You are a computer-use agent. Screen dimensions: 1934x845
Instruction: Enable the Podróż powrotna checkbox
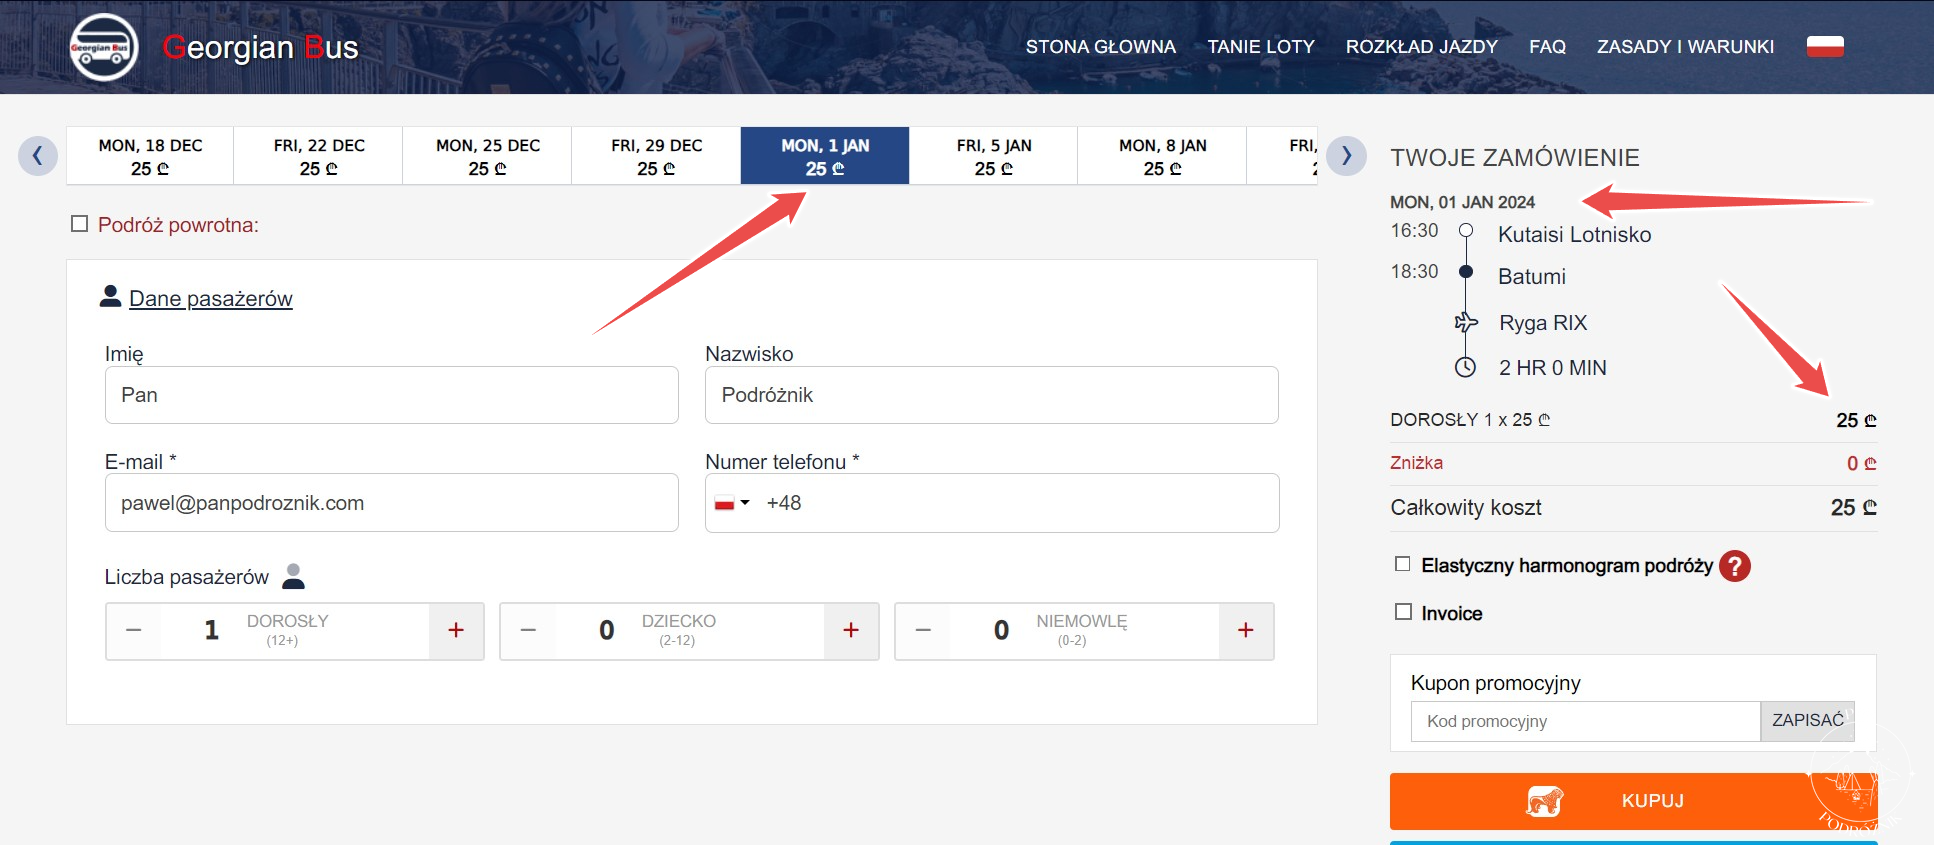click(x=80, y=224)
